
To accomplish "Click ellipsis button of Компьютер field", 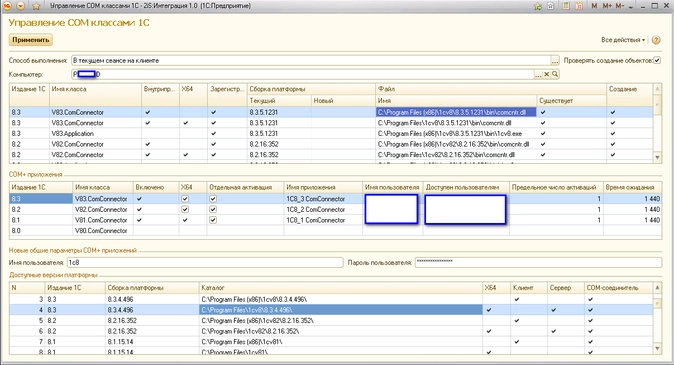I will pyautogui.click(x=538, y=74).
